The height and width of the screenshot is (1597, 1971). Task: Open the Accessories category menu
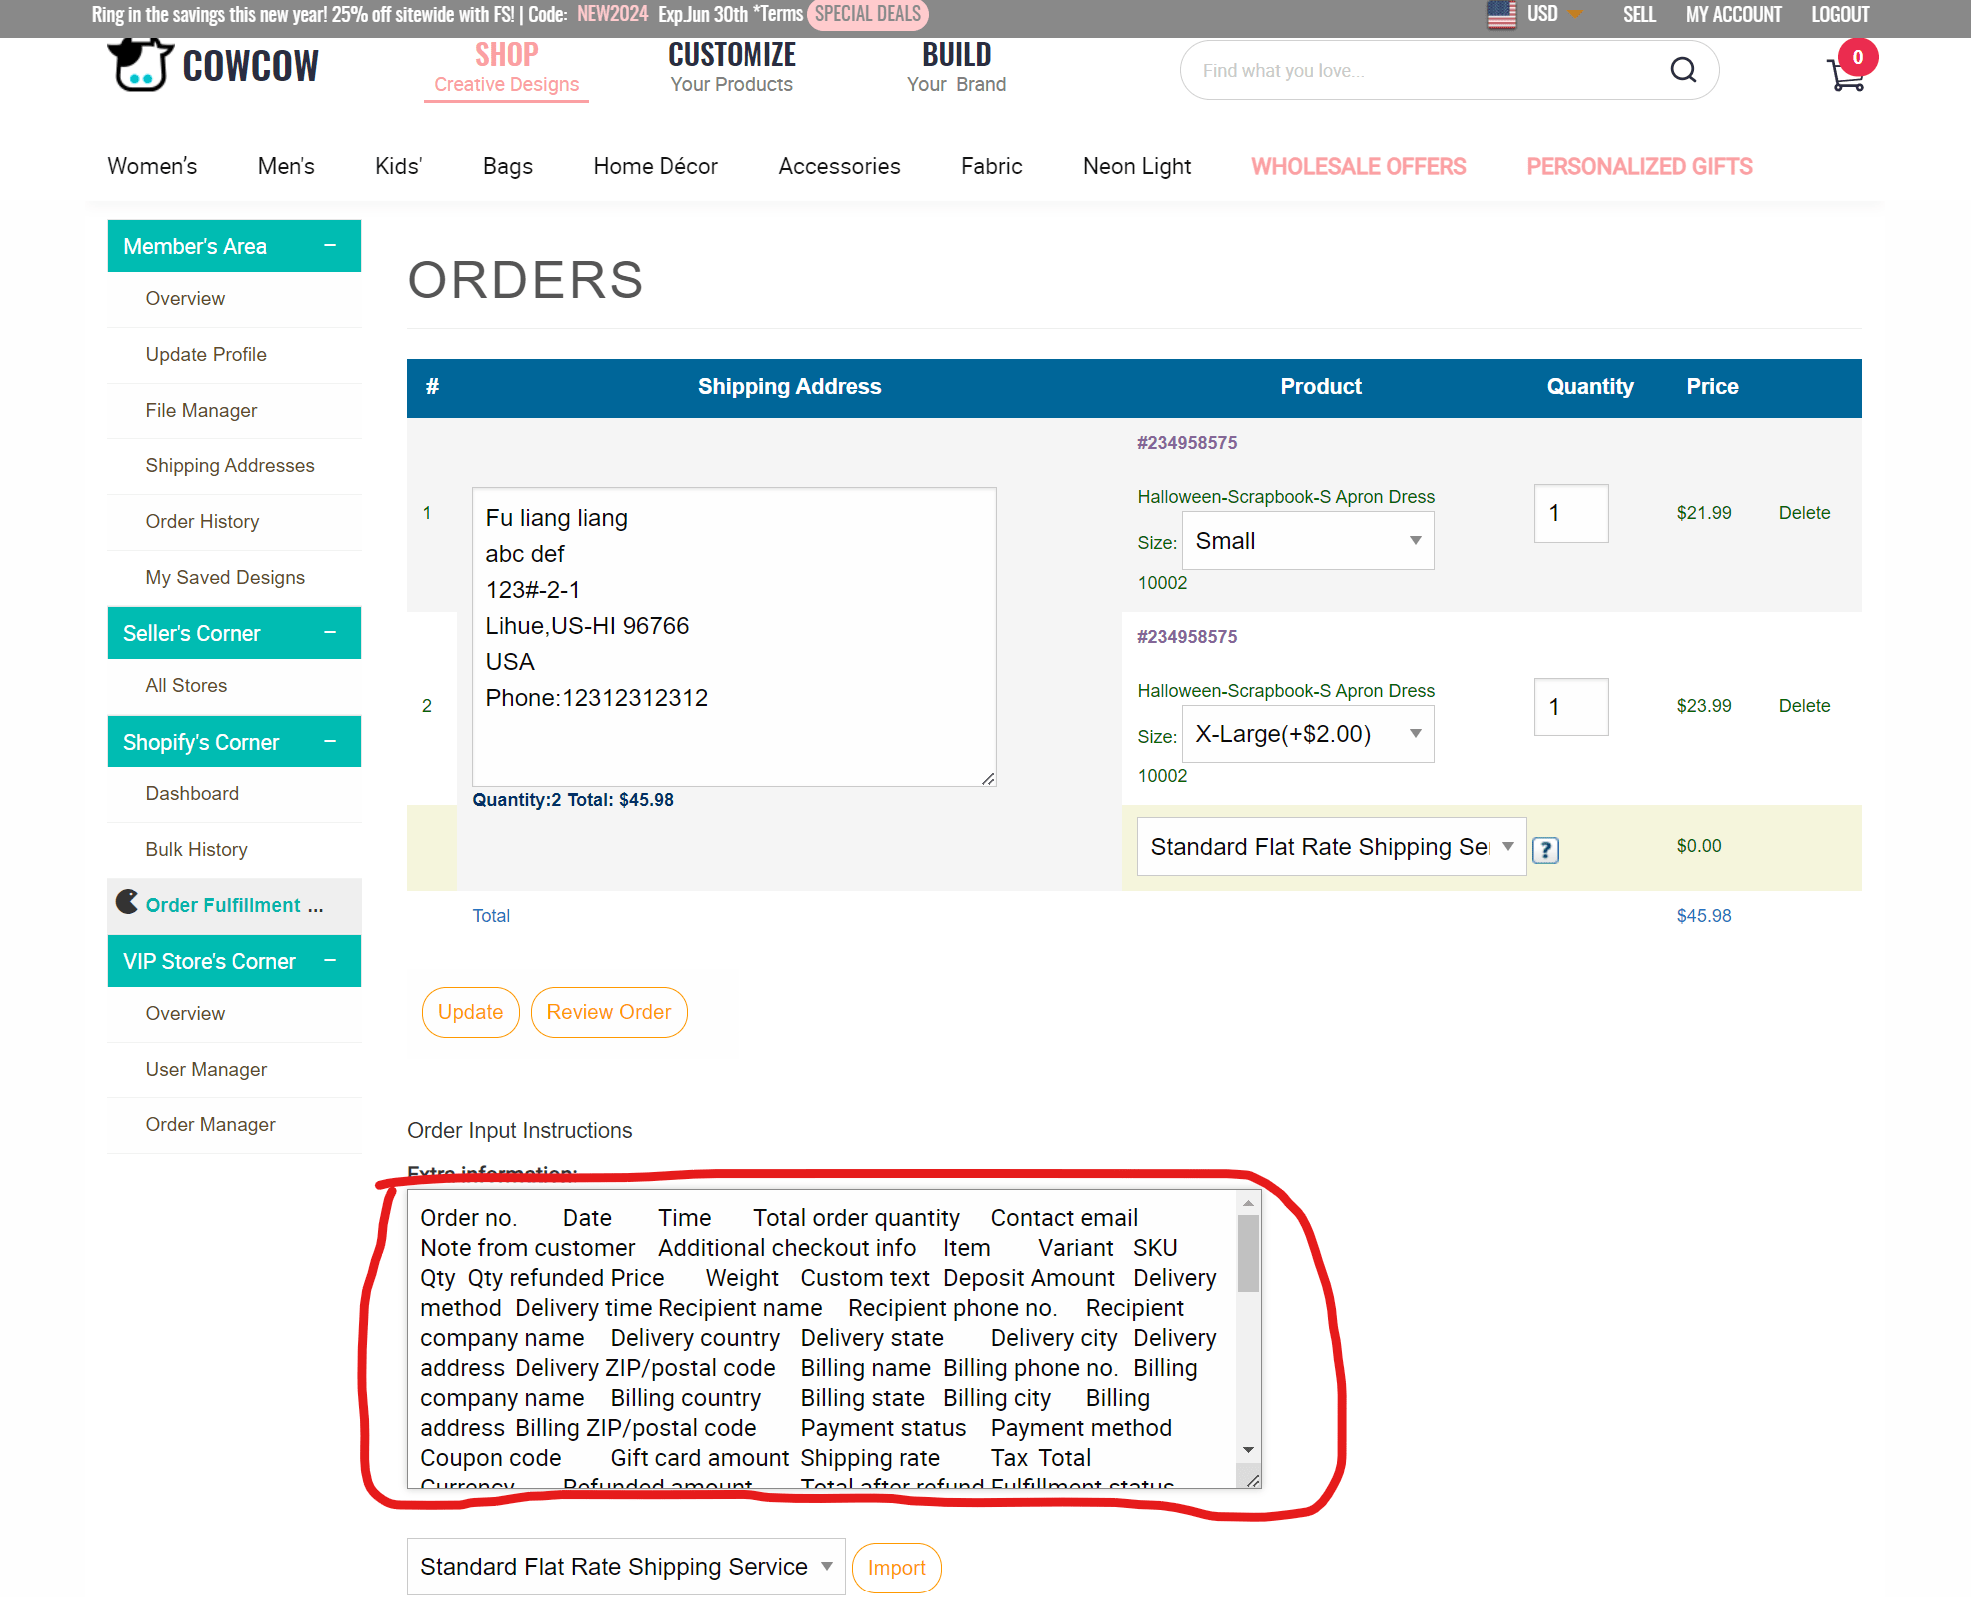(x=840, y=167)
